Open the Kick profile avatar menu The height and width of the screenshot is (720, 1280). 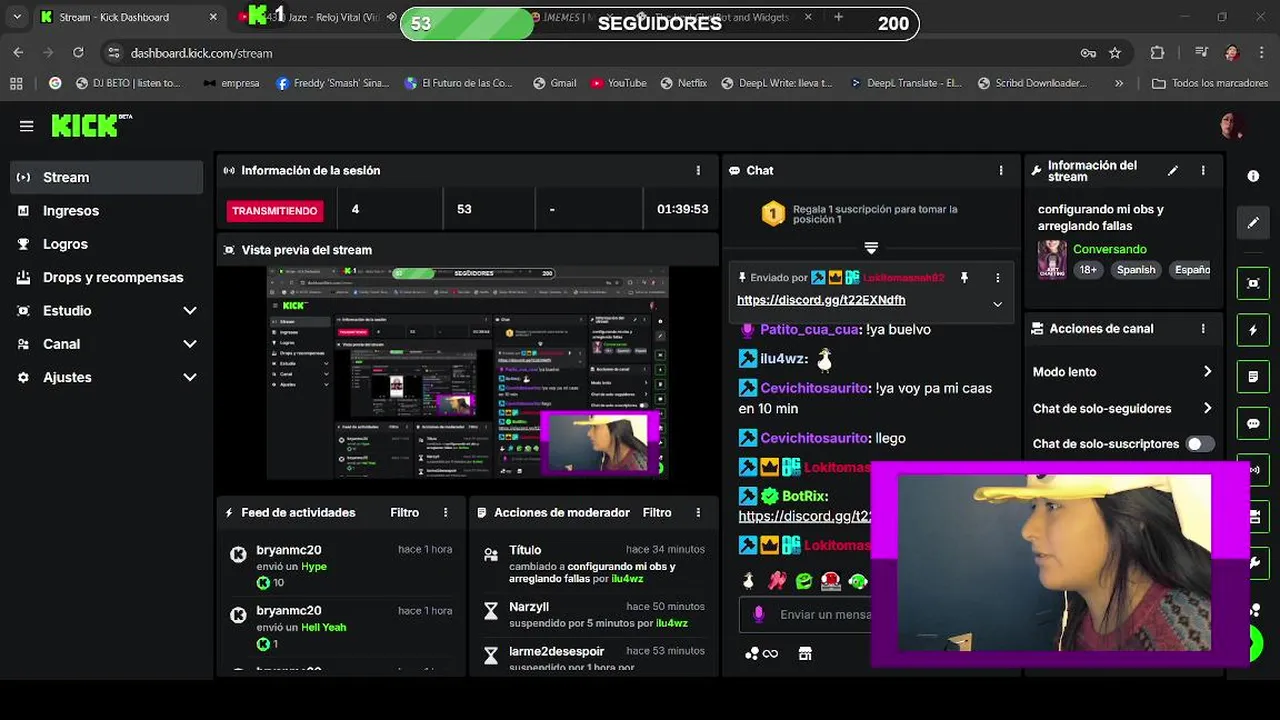(x=1232, y=125)
